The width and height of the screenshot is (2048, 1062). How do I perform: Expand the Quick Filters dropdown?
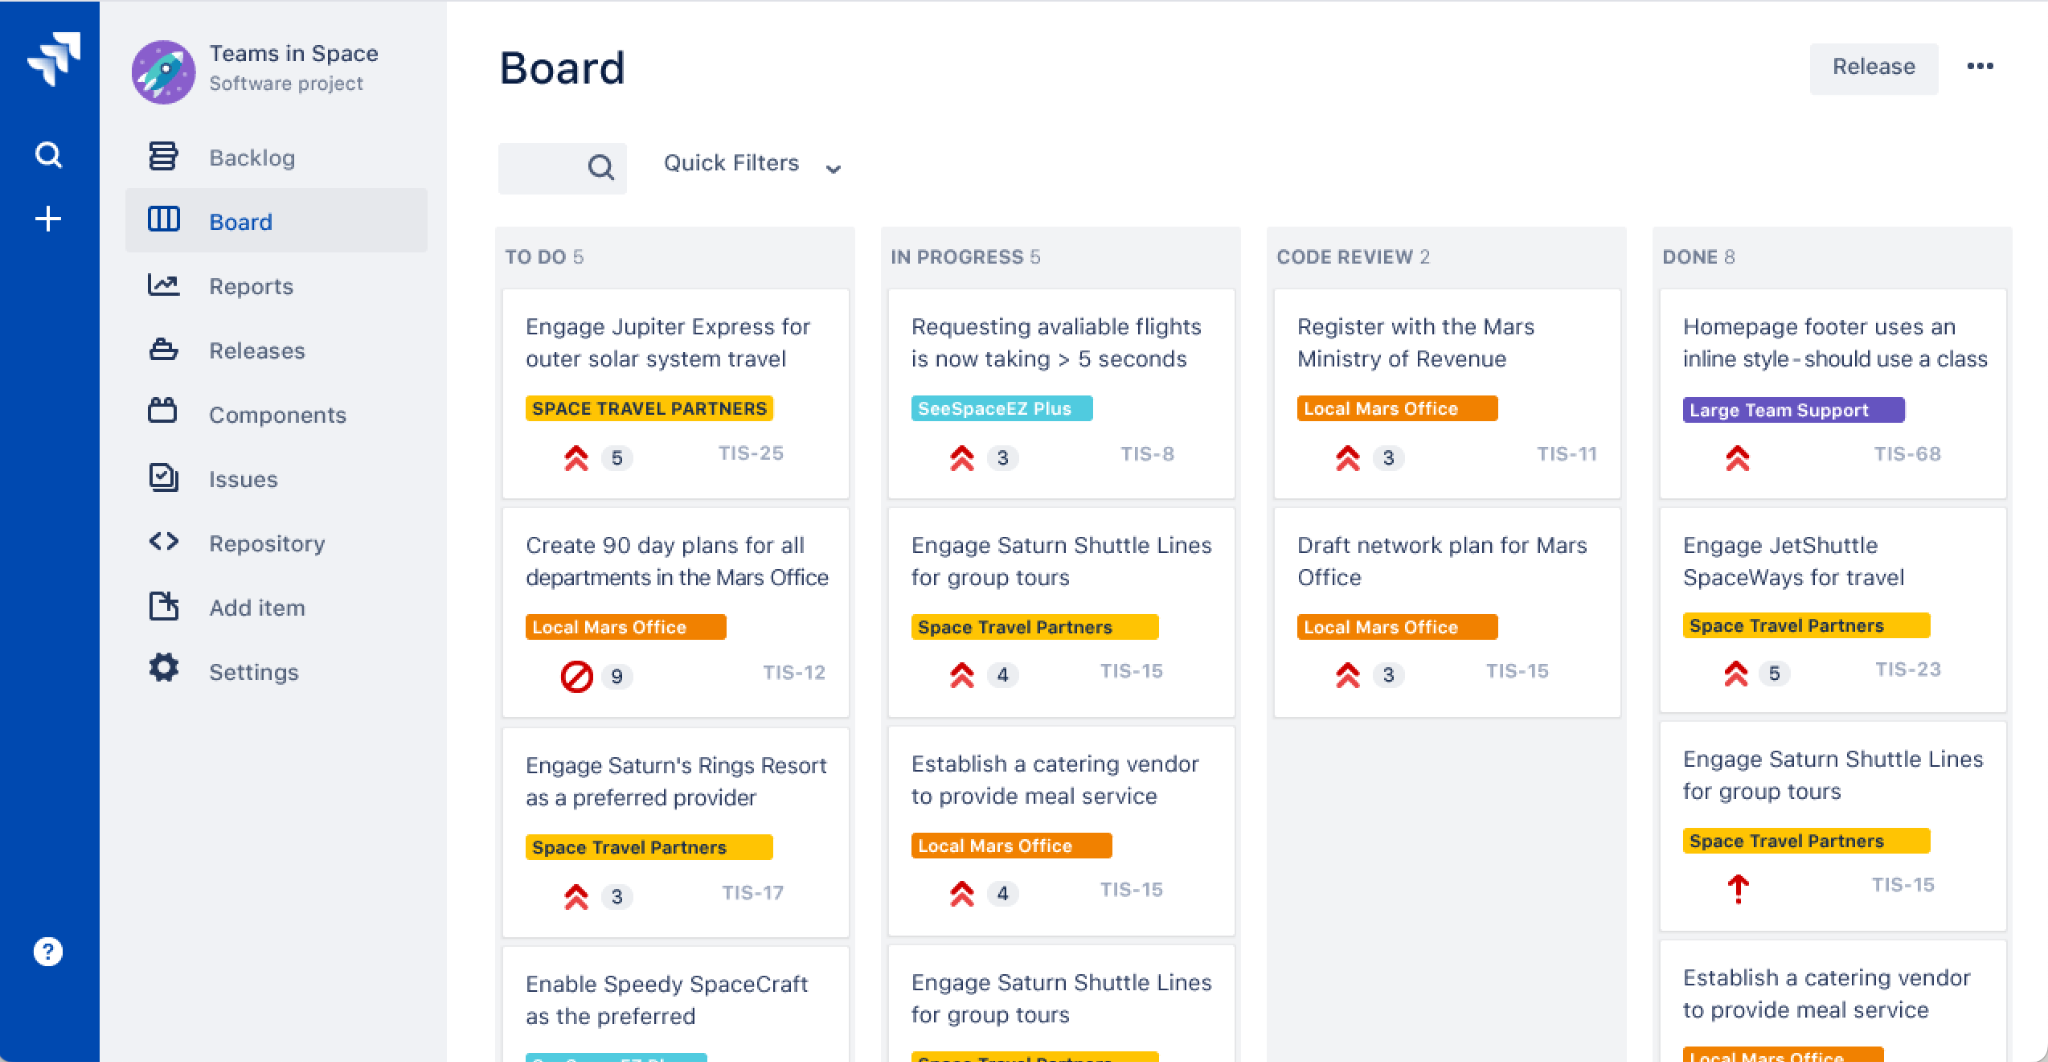pyautogui.click(x=752, y=165)
